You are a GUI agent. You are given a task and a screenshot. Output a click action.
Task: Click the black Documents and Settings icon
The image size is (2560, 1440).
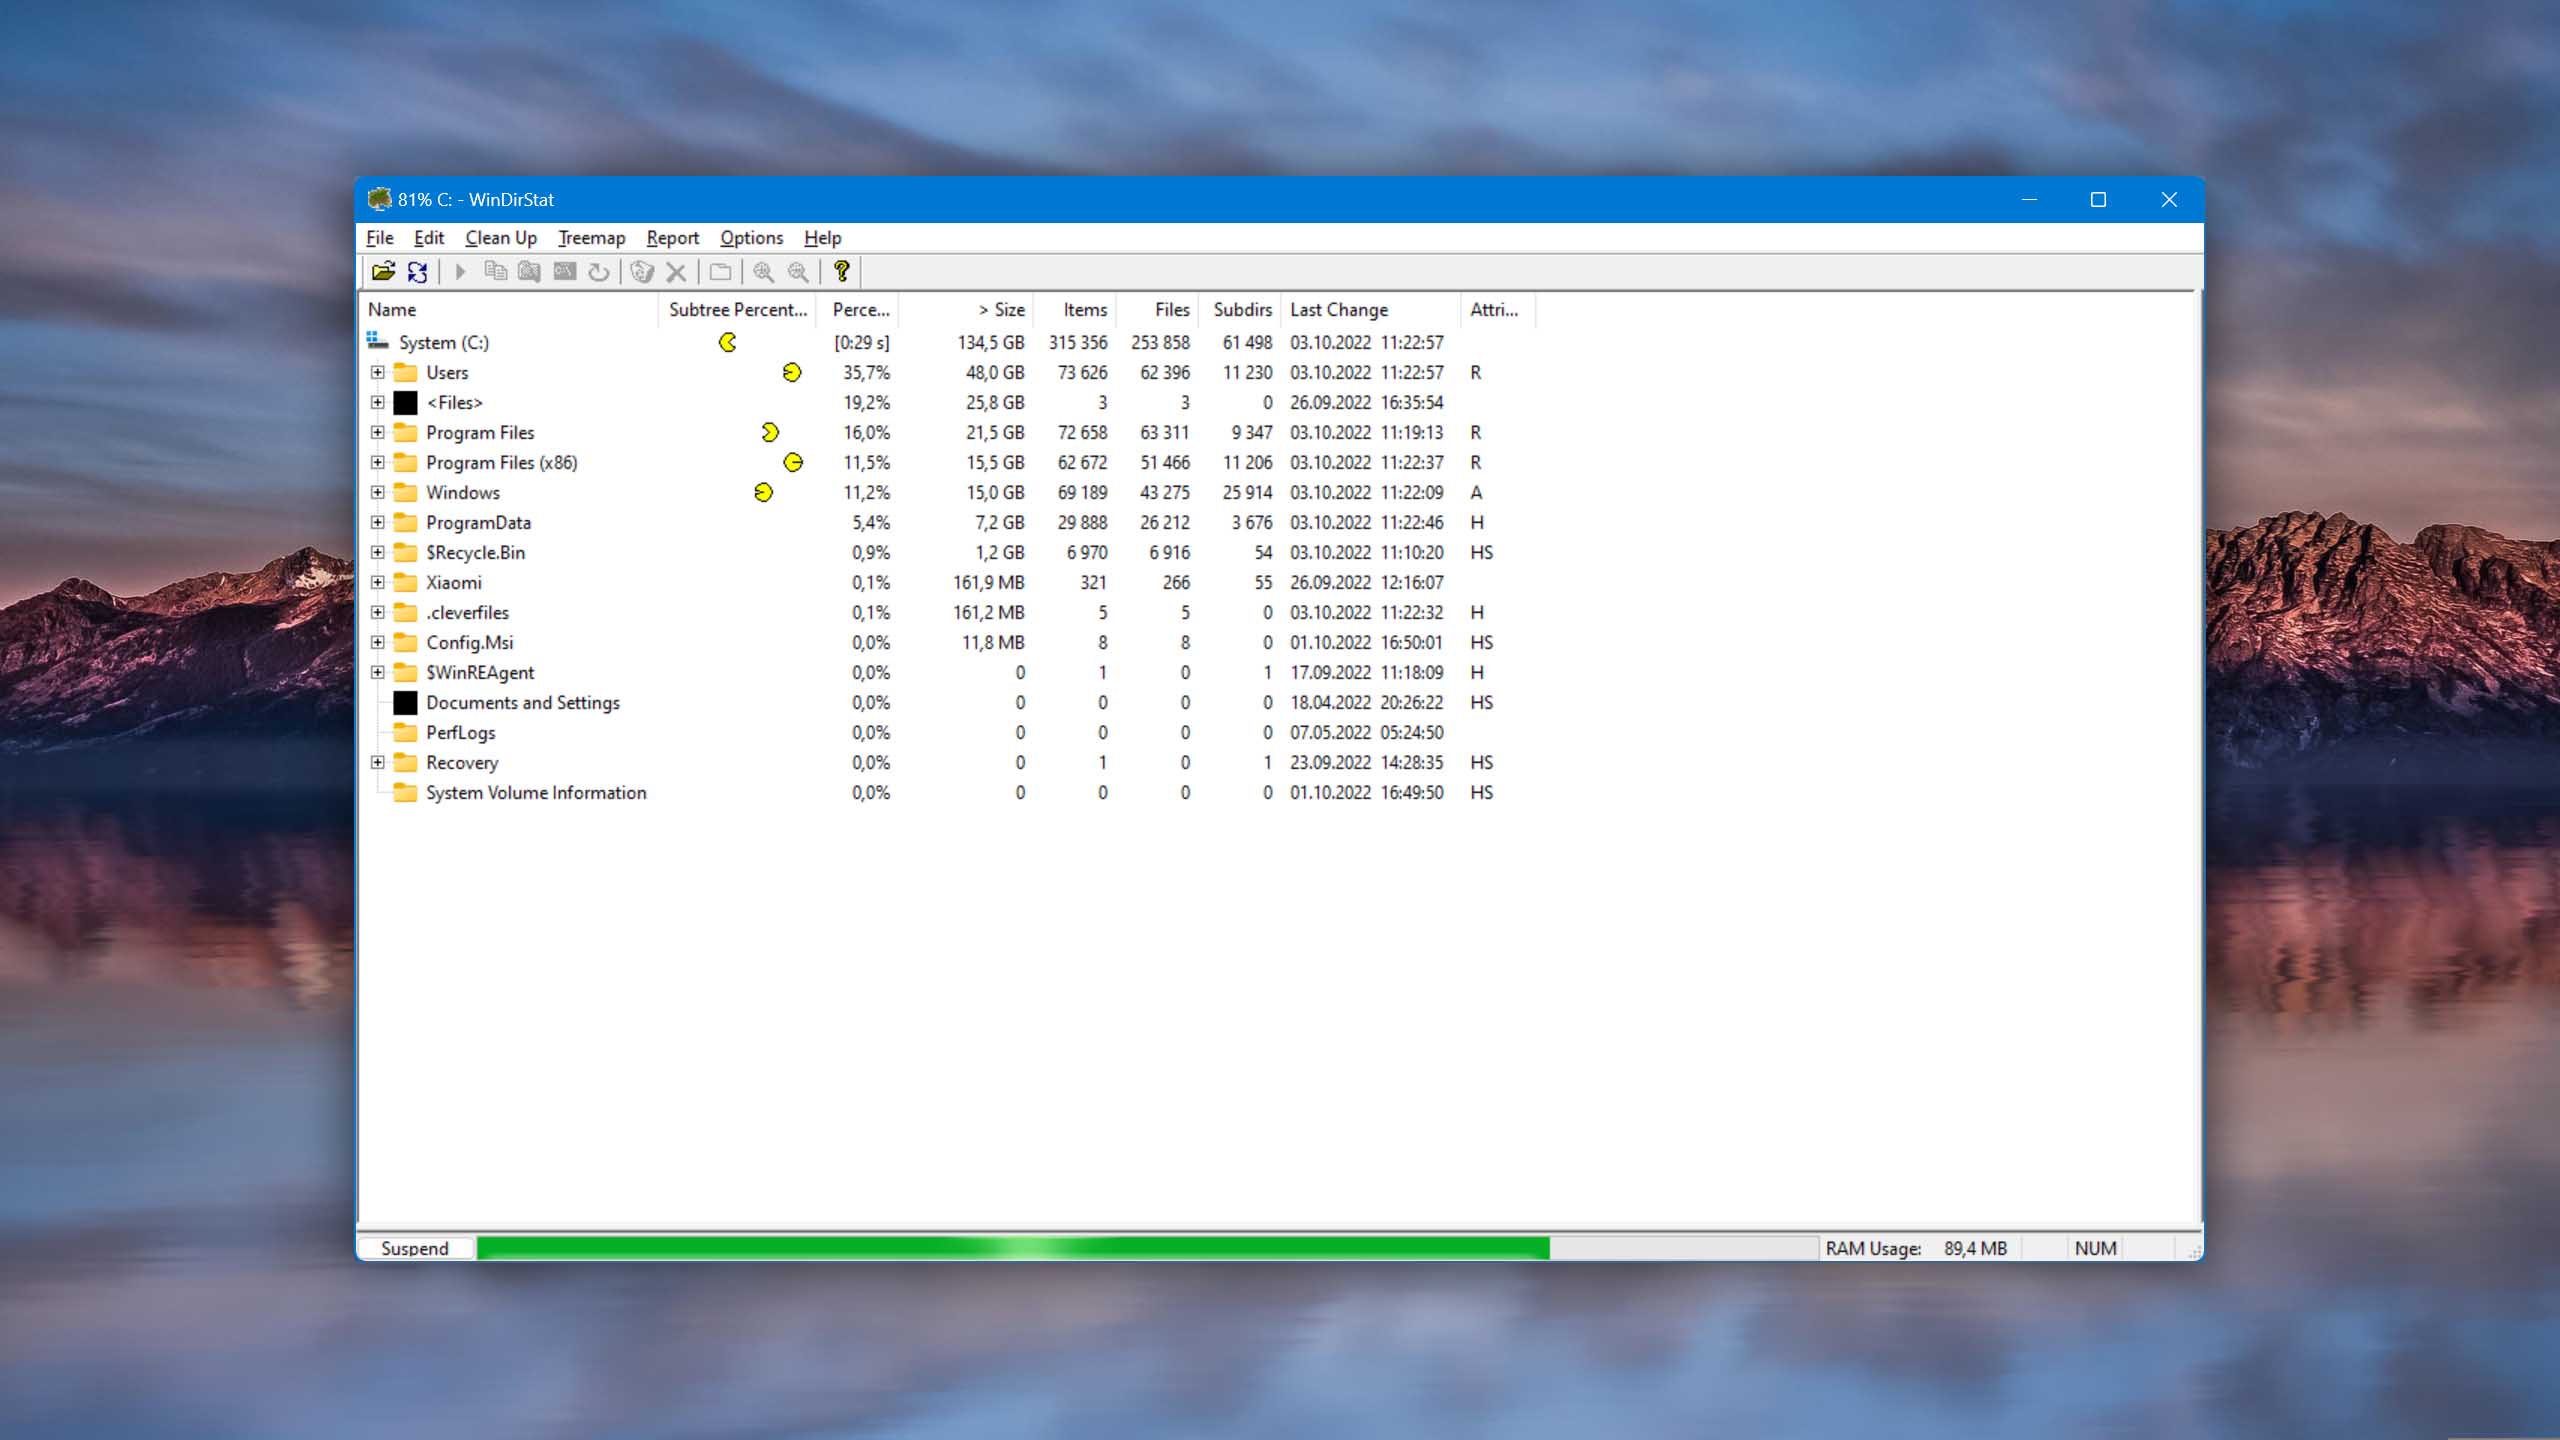pyautogui.click(x=405, y=702)
